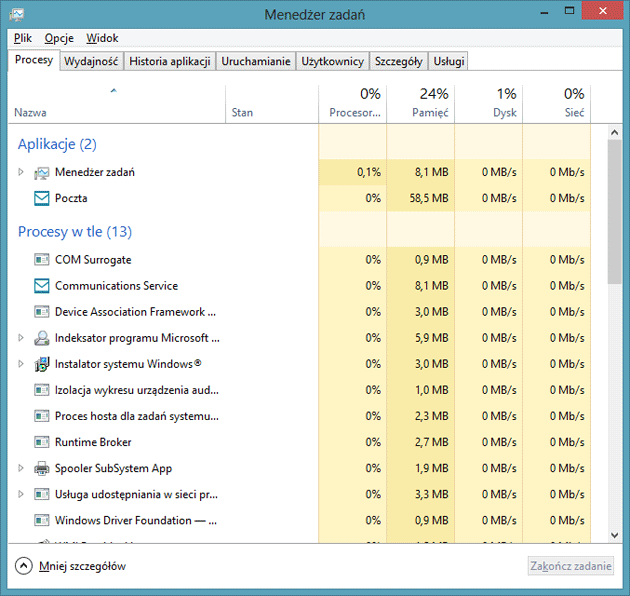Click the Spooler SubSystem App printer icon
Screen dimensions: 630x596
coord(41,469)
